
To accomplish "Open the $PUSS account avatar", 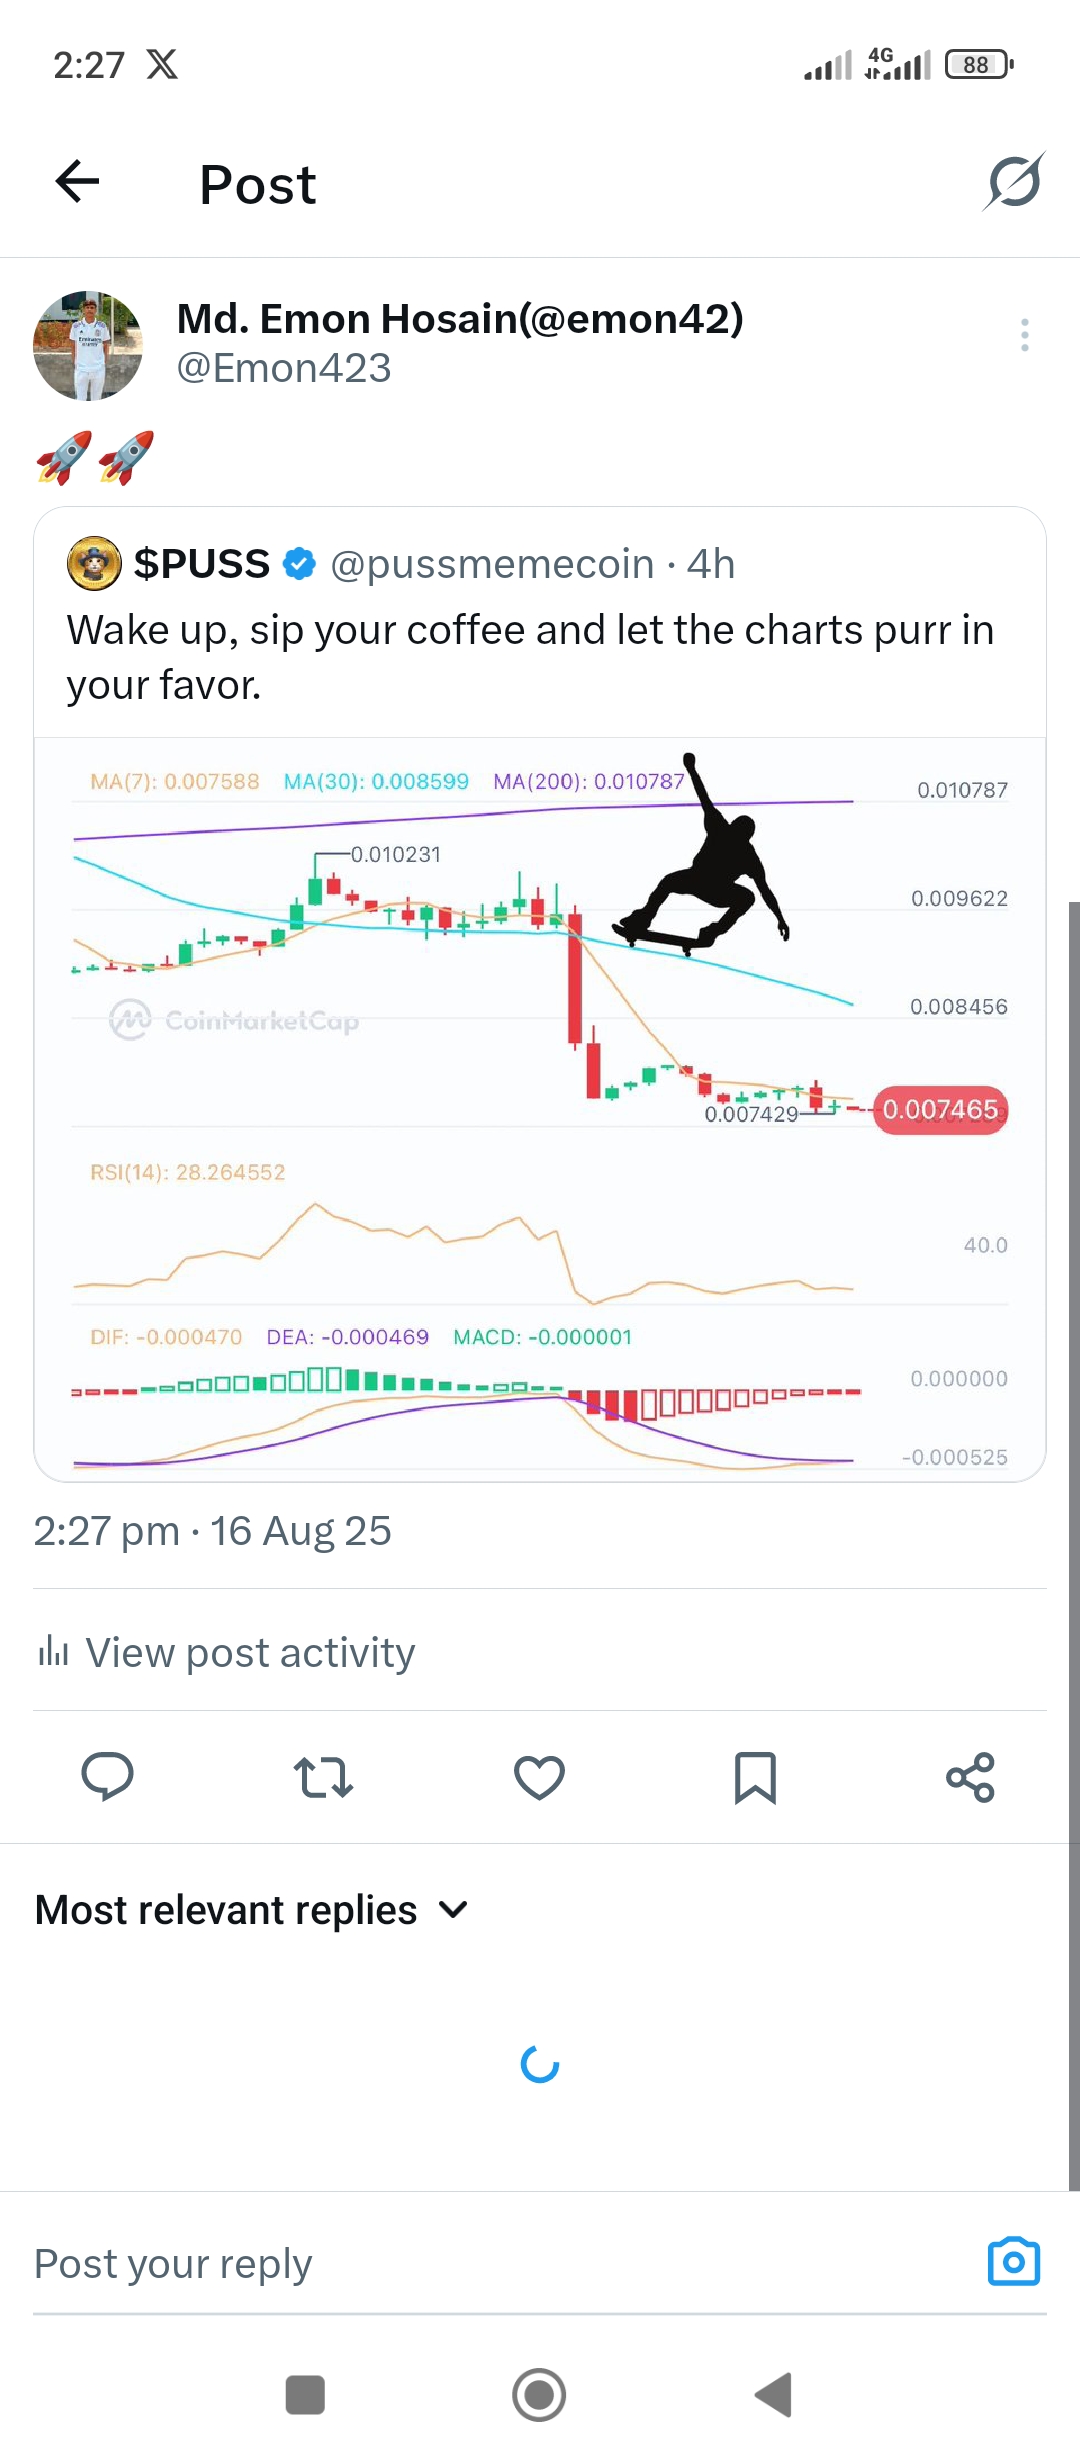I will tap(94, 563).
